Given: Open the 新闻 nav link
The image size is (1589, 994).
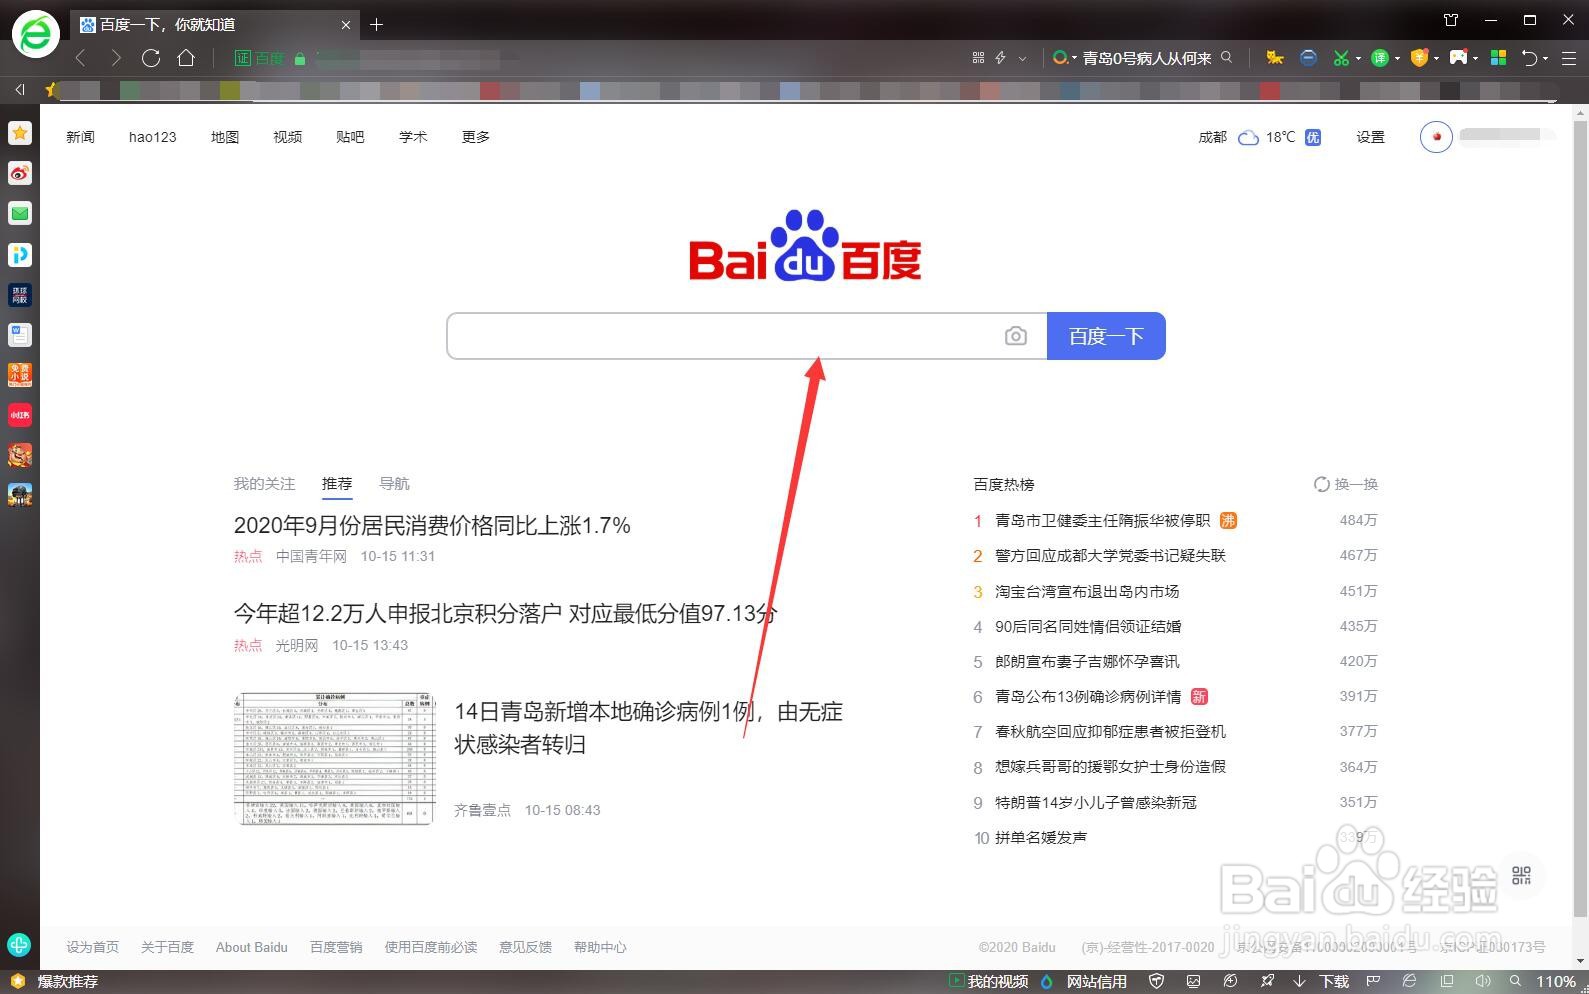Looking at the screenshot, I should 80,137.
